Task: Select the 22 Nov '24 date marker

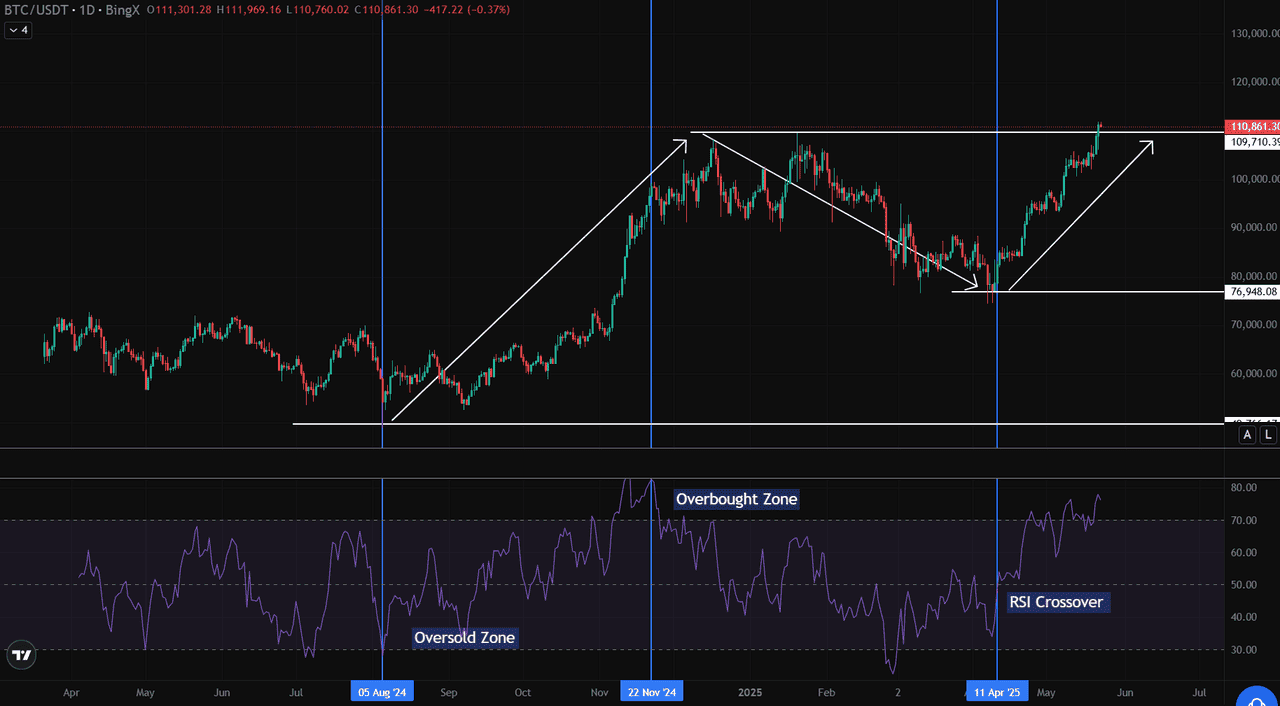Action: (x=651, y=692)
